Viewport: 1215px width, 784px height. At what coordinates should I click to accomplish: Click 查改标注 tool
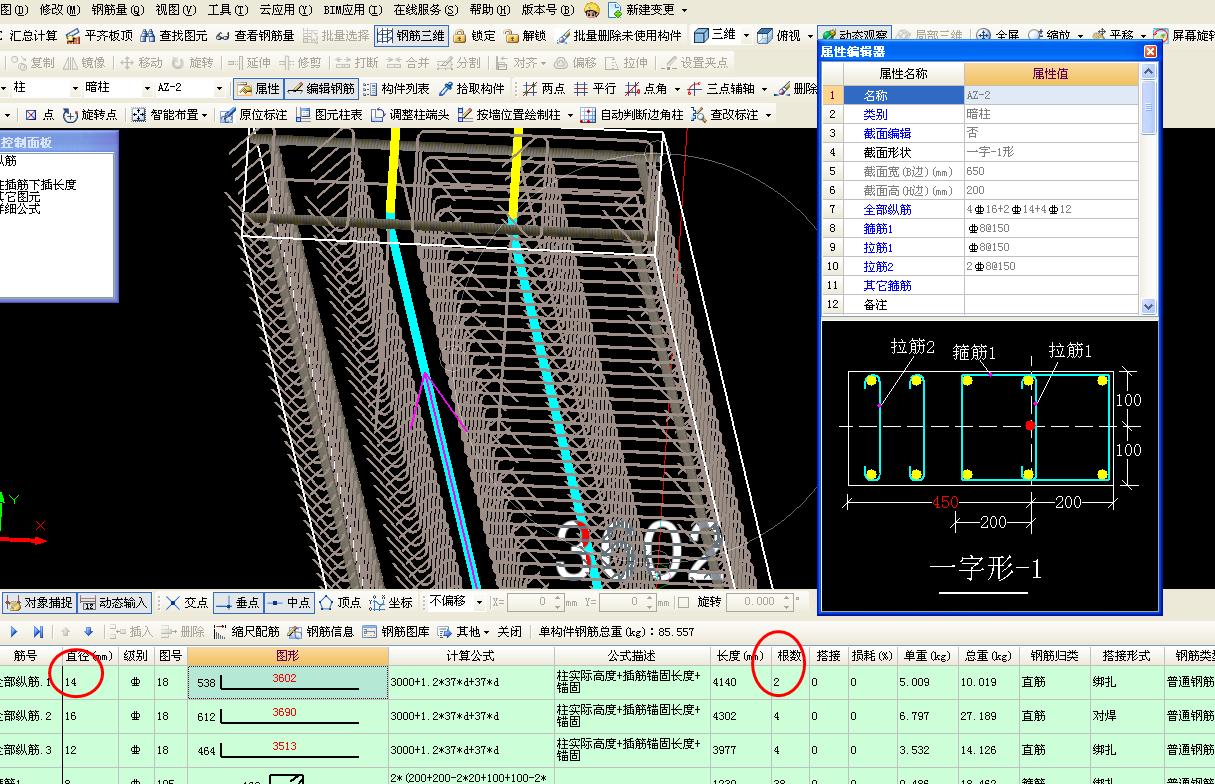click(725, 115)
